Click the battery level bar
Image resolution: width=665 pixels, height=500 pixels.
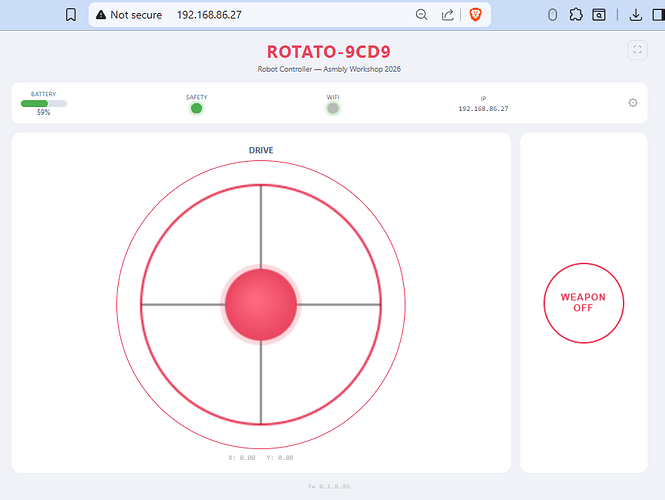coord(44,103)
